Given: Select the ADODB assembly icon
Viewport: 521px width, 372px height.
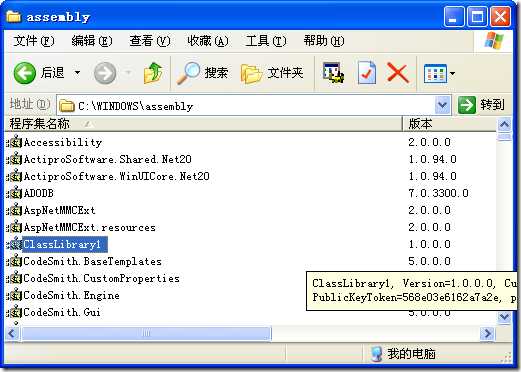Looking at the screenshot, I should tap(14, 193).
